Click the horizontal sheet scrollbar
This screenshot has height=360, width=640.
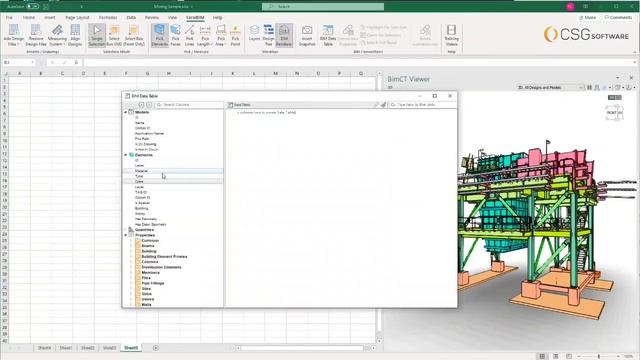point(301,348)
